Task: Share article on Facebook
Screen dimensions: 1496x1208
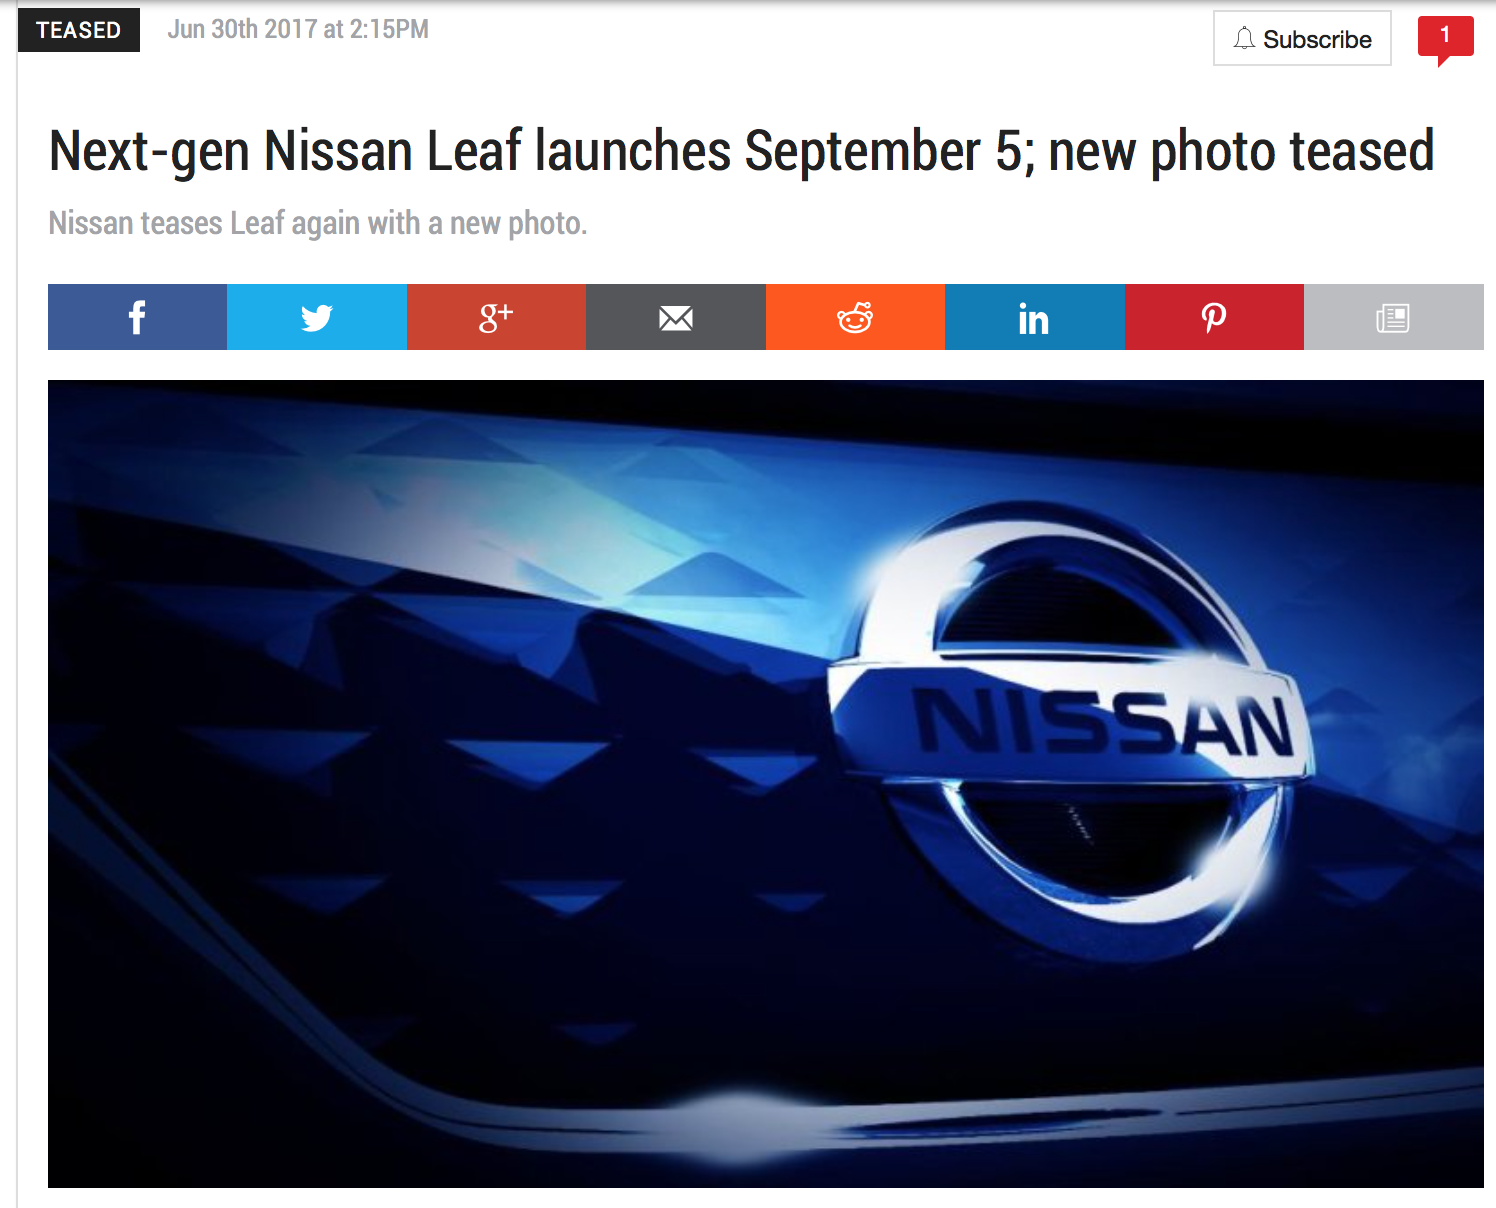Action: point(137,317)
